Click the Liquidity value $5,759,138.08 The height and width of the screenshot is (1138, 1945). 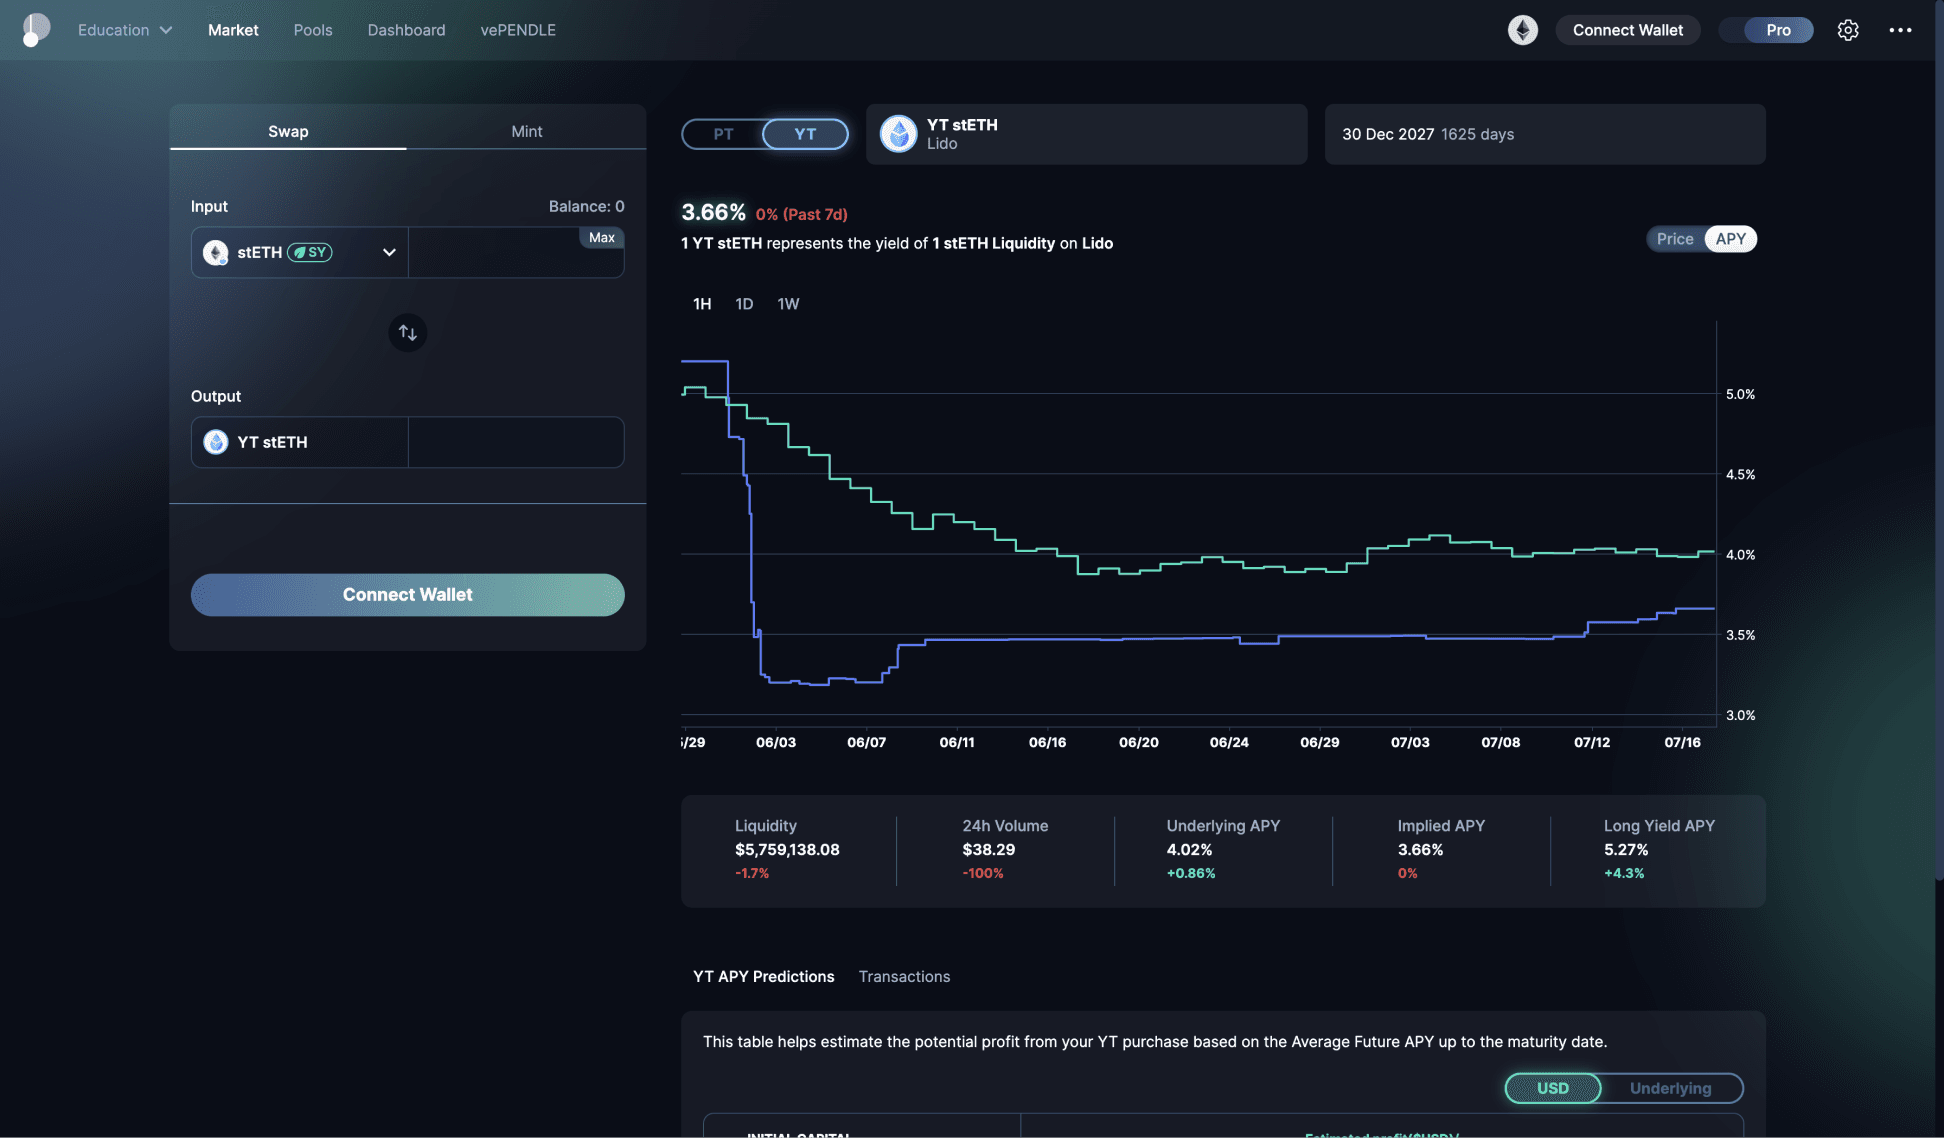(x=787, y=850)
